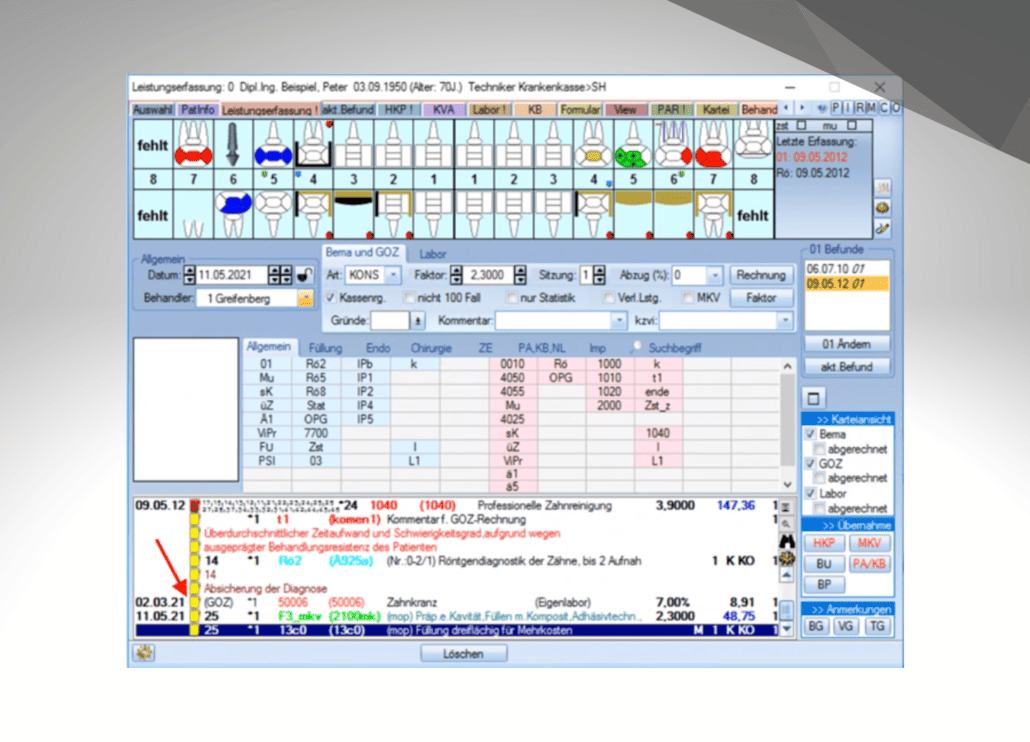1030x742 pixels.
Task: Click the pencil icon beside tooth chart
Action: (883, 229)
